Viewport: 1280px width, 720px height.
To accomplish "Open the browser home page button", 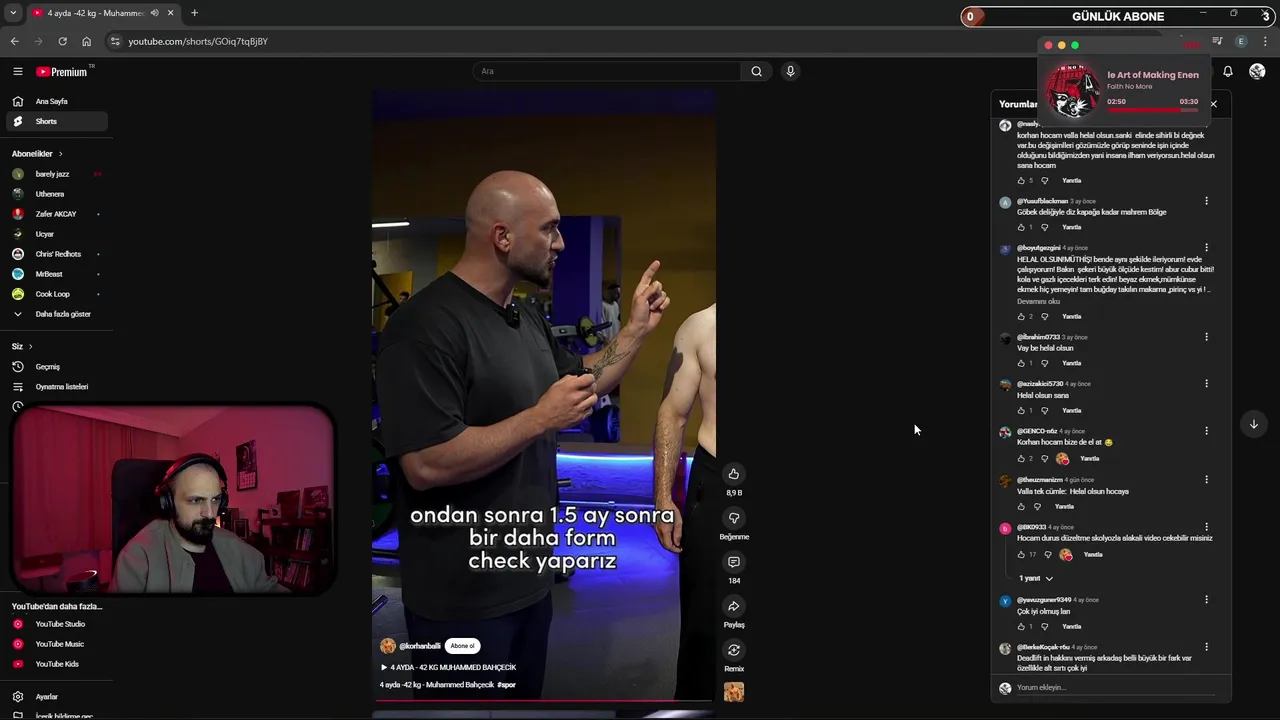I will [86, 41].
